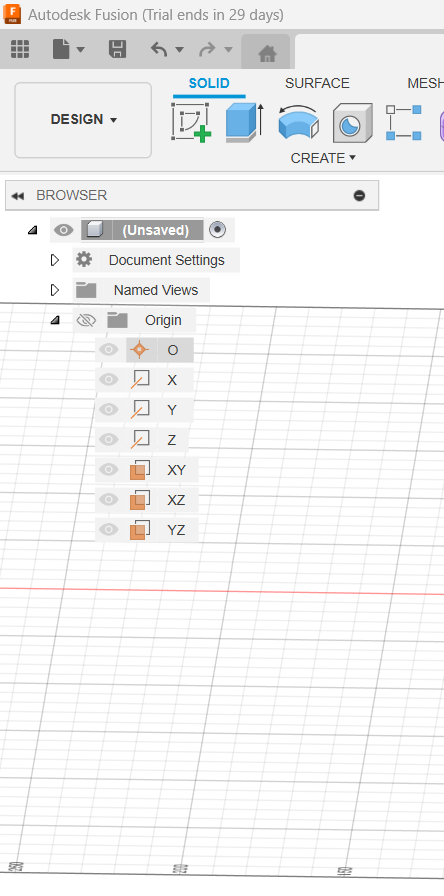Expand the Document Settings node

point(55,260)
